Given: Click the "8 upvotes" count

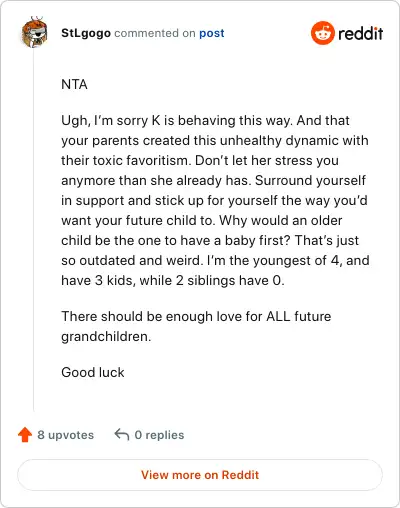Looking at the screenshot, I should coord(65,435).
